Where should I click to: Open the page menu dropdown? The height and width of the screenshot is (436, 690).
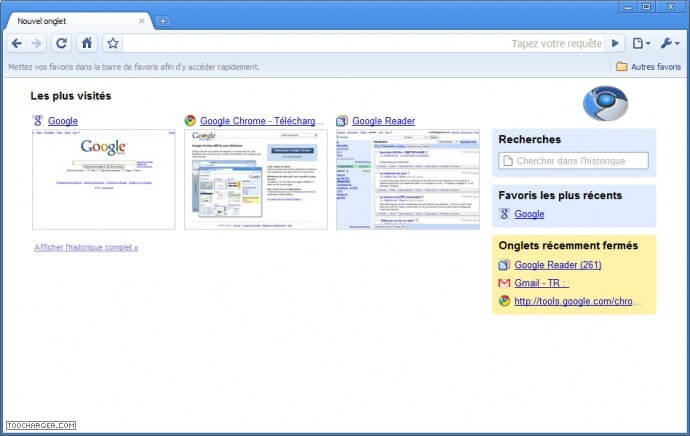pos(641,43)
